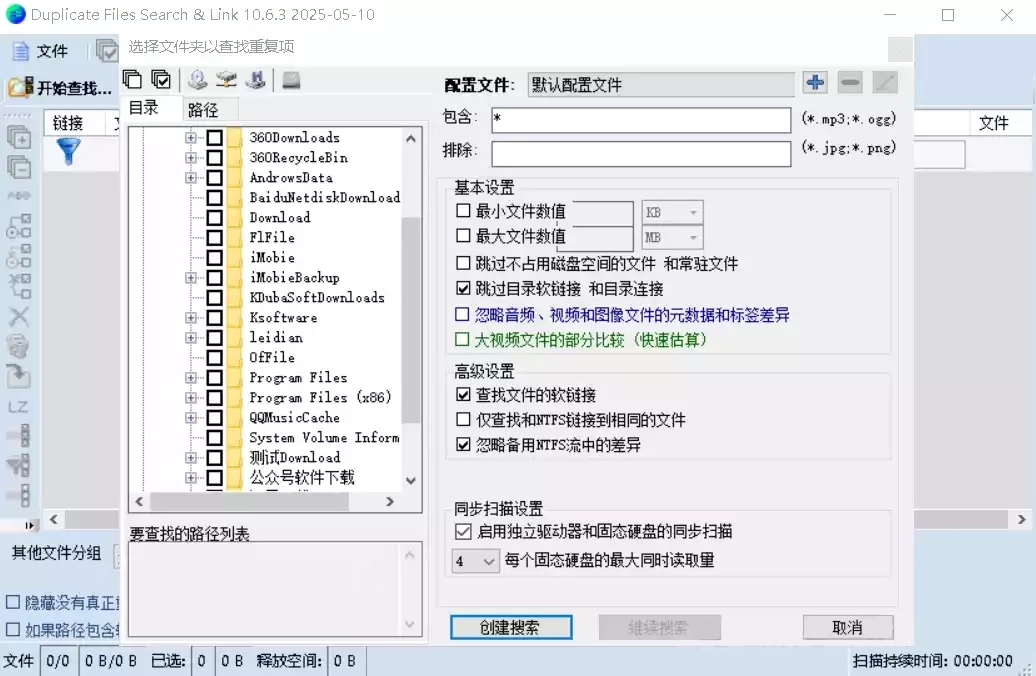Viewport: 1036px width, 676px height.
Task: Click the local disk drives icon
Action: [198, 80]
